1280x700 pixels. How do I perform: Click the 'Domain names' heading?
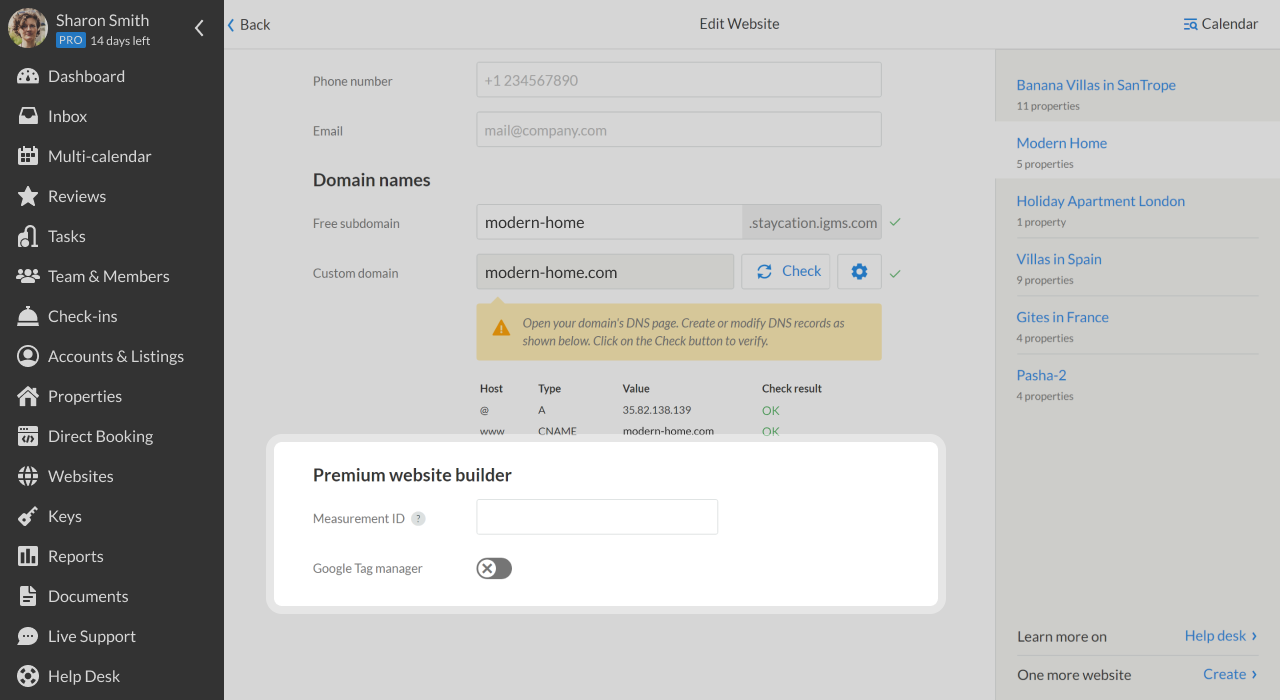coord(372,180)
